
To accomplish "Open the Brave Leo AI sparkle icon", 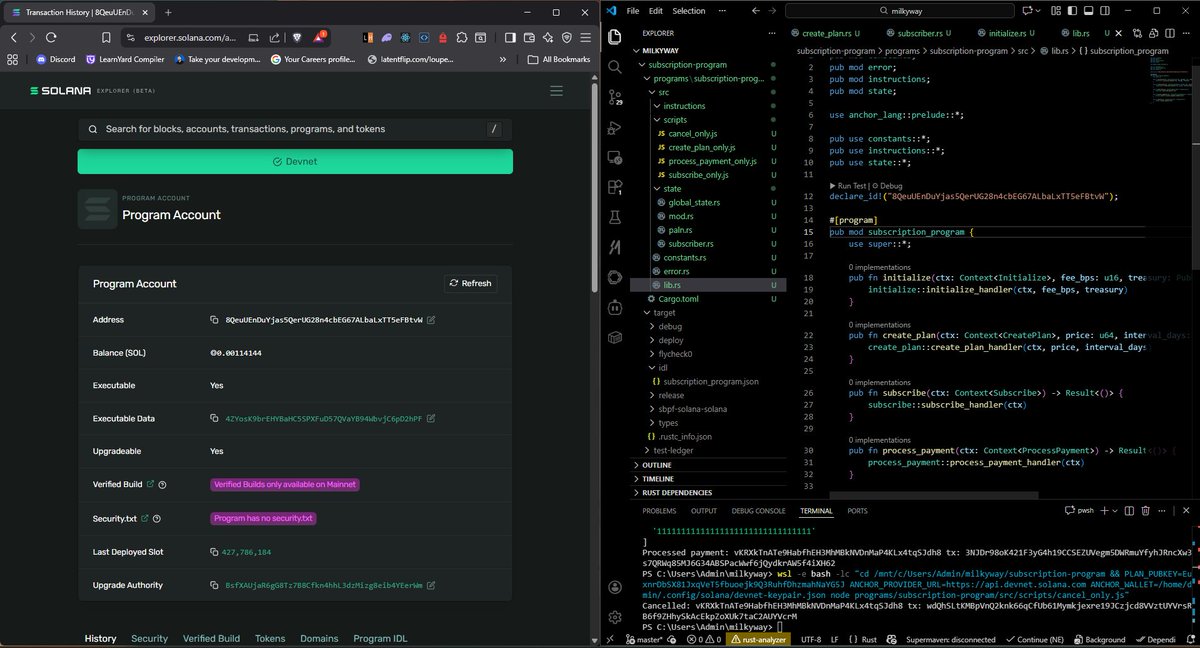I will click(x=547, y=37).
